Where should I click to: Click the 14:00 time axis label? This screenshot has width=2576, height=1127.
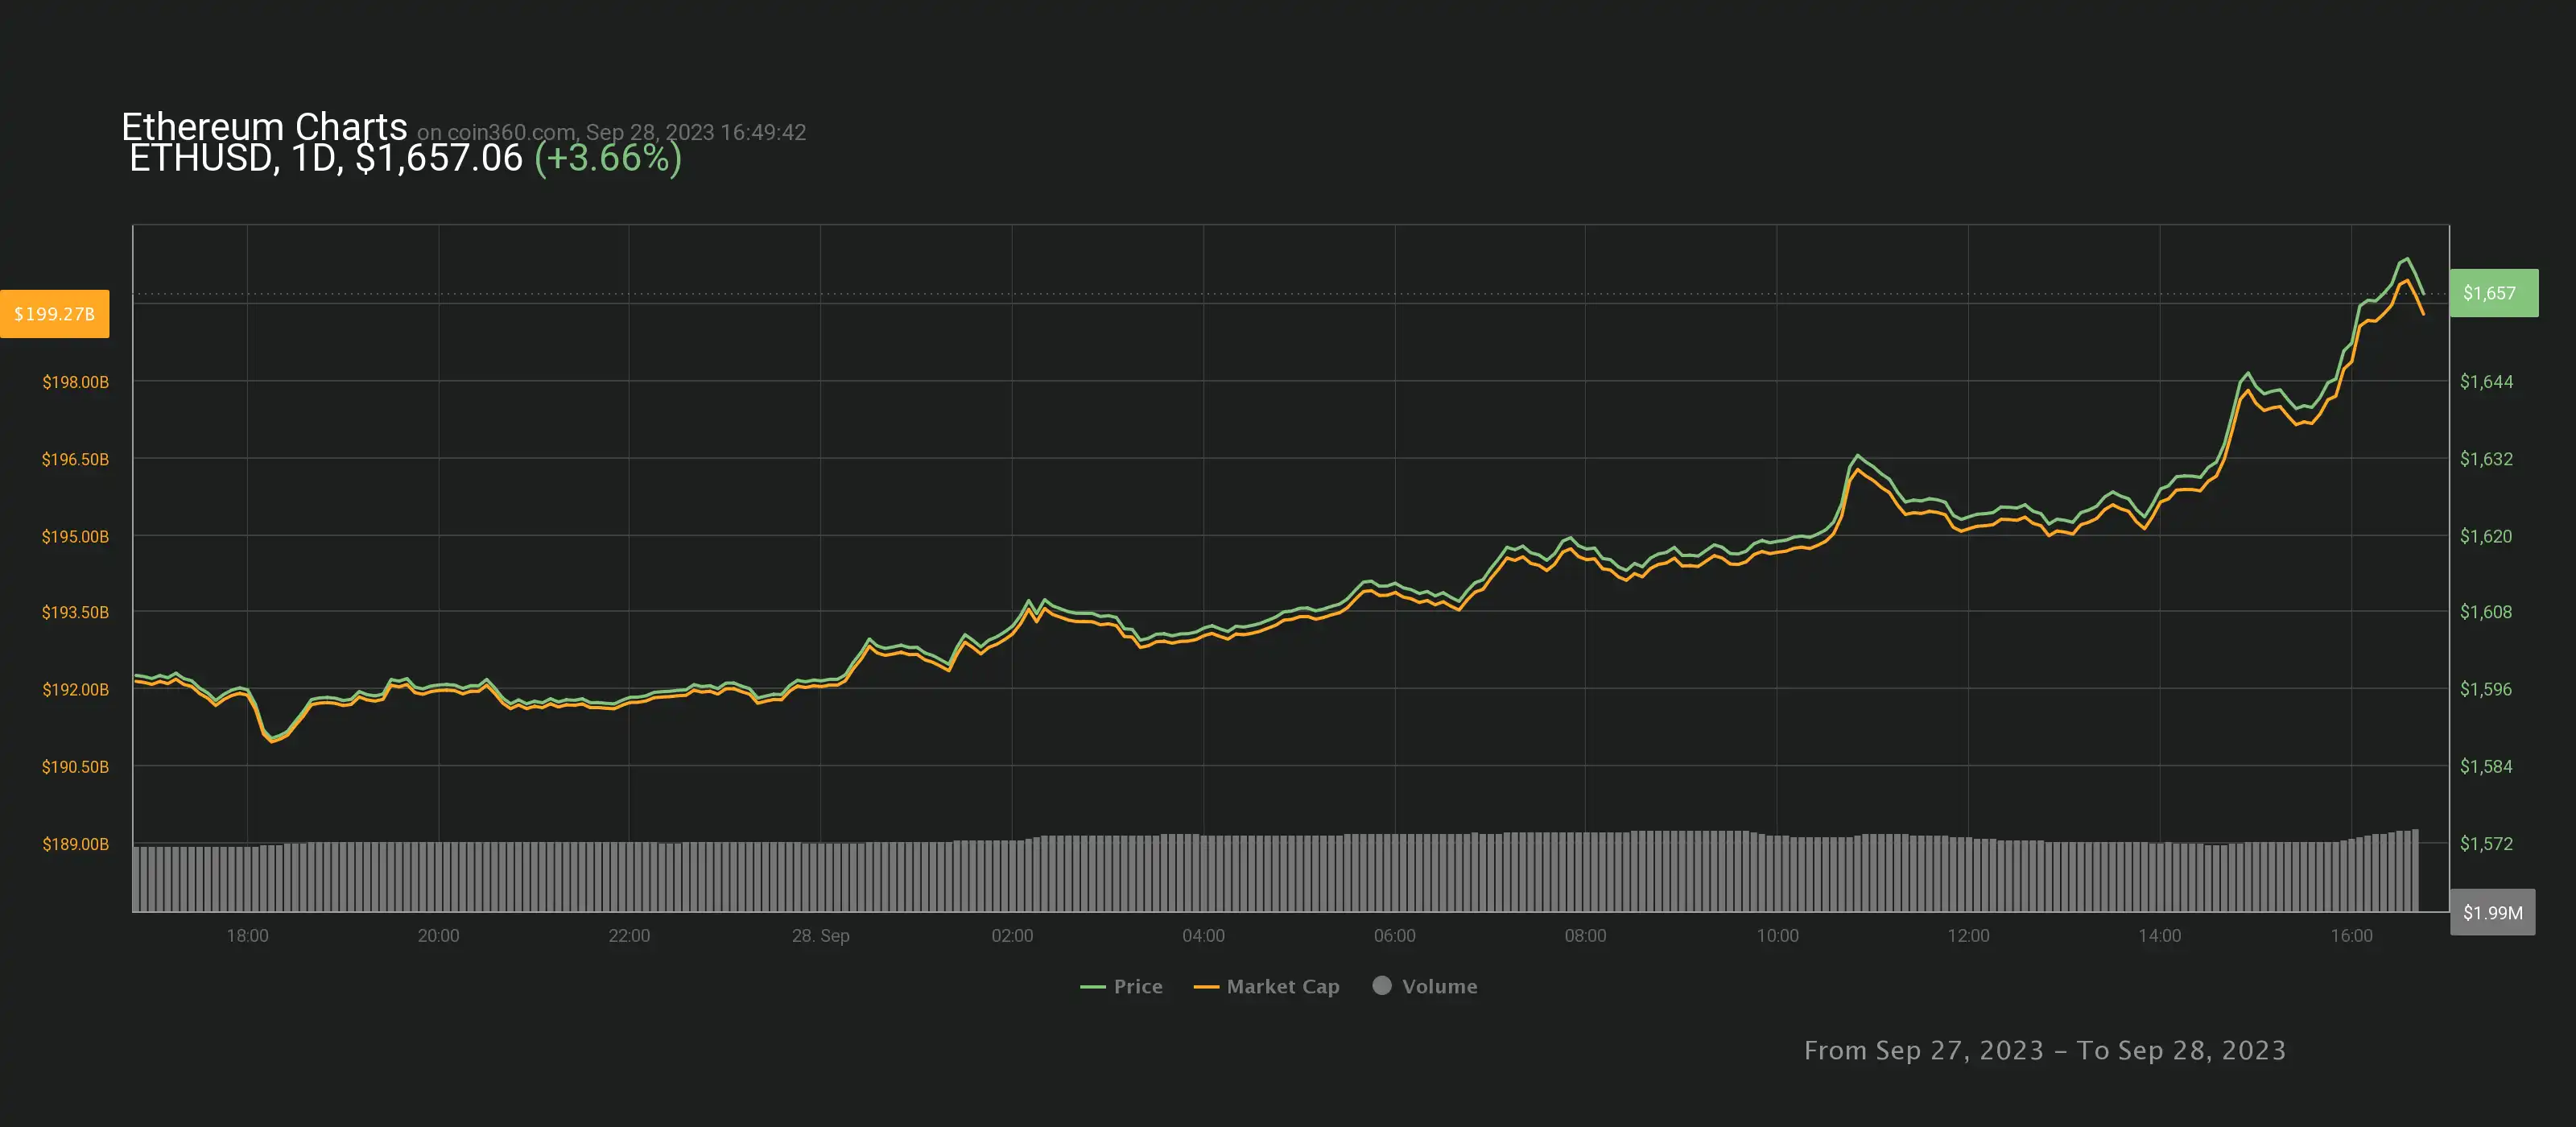(2159, 935)
